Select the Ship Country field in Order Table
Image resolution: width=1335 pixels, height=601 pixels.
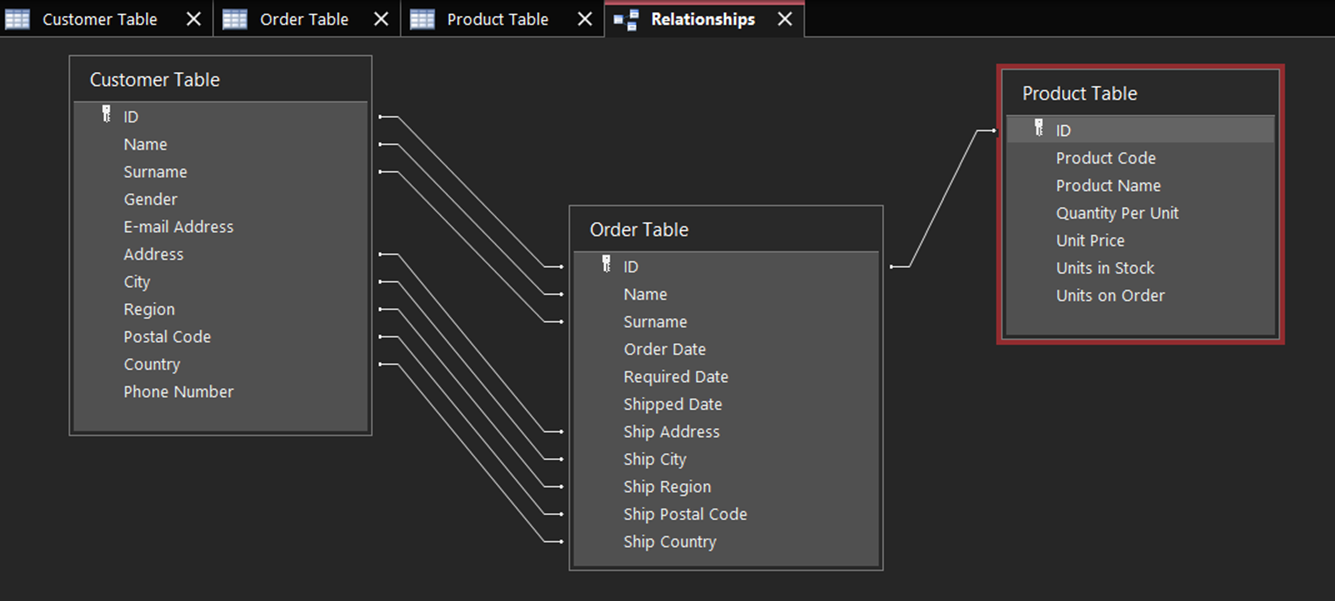click(670, 541)
